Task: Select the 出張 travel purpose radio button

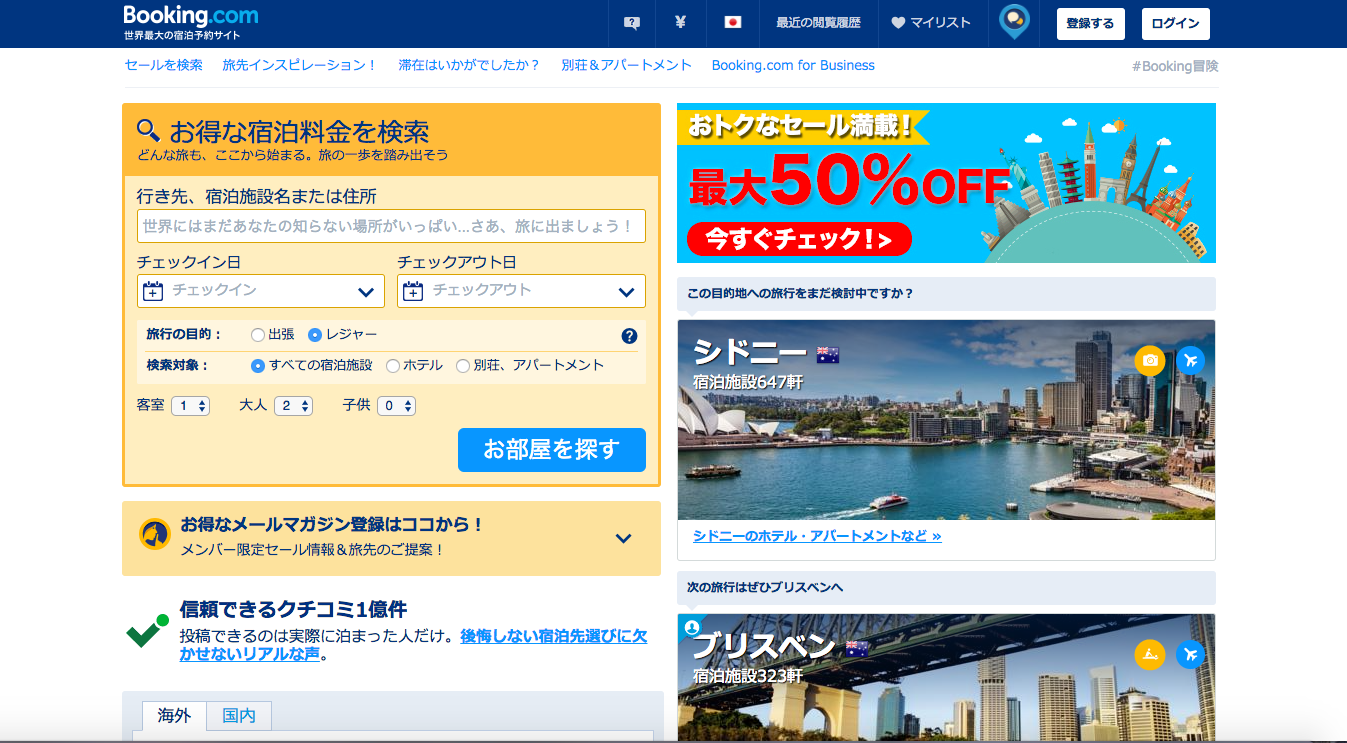Action: (258, 335)
